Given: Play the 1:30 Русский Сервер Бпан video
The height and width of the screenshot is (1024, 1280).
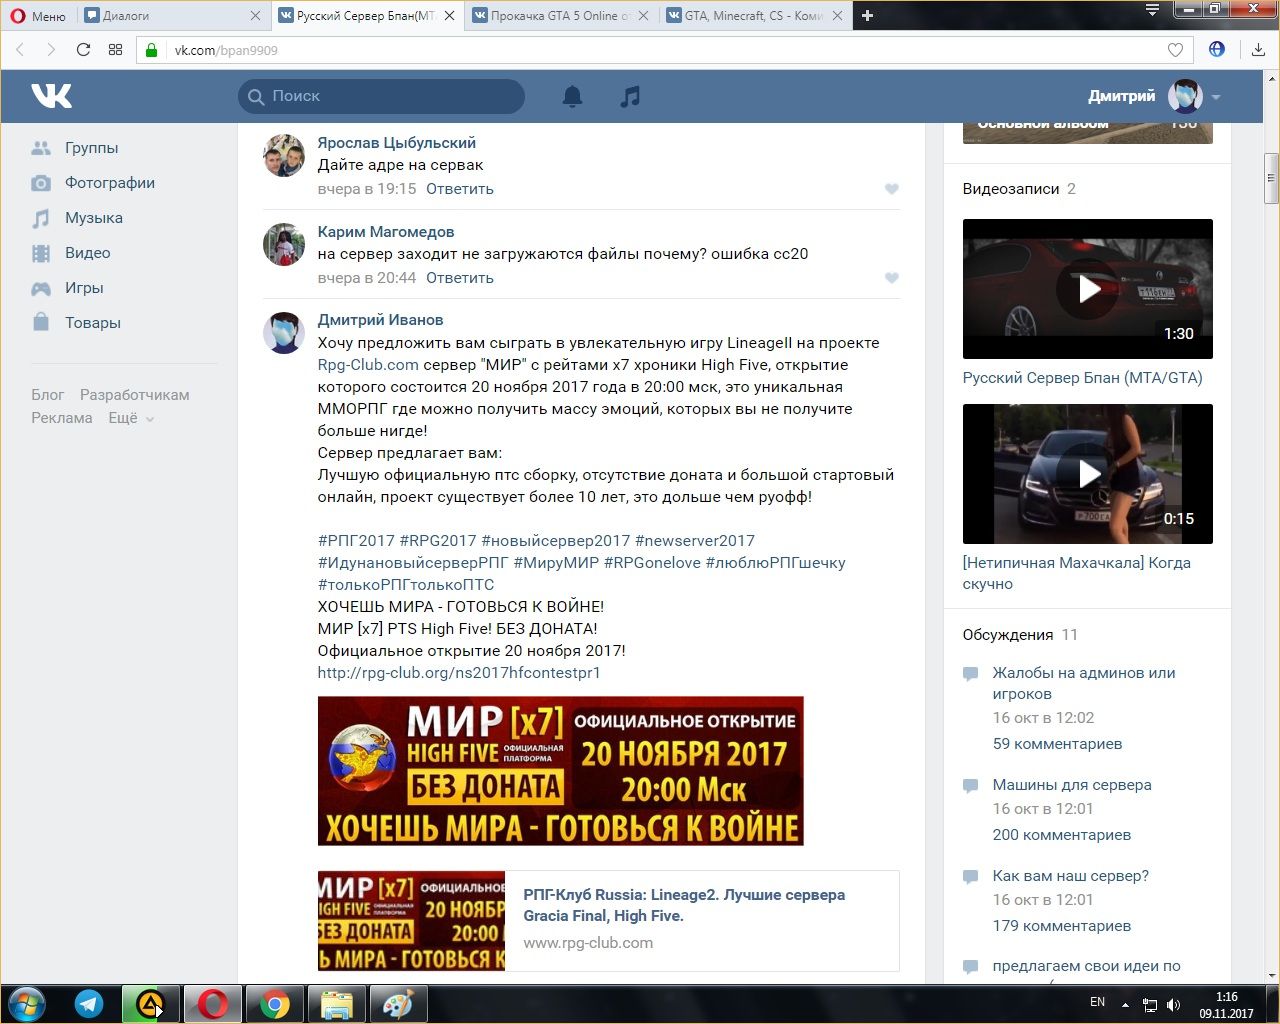Looking at the screenshot, I should pos(1088,289).
